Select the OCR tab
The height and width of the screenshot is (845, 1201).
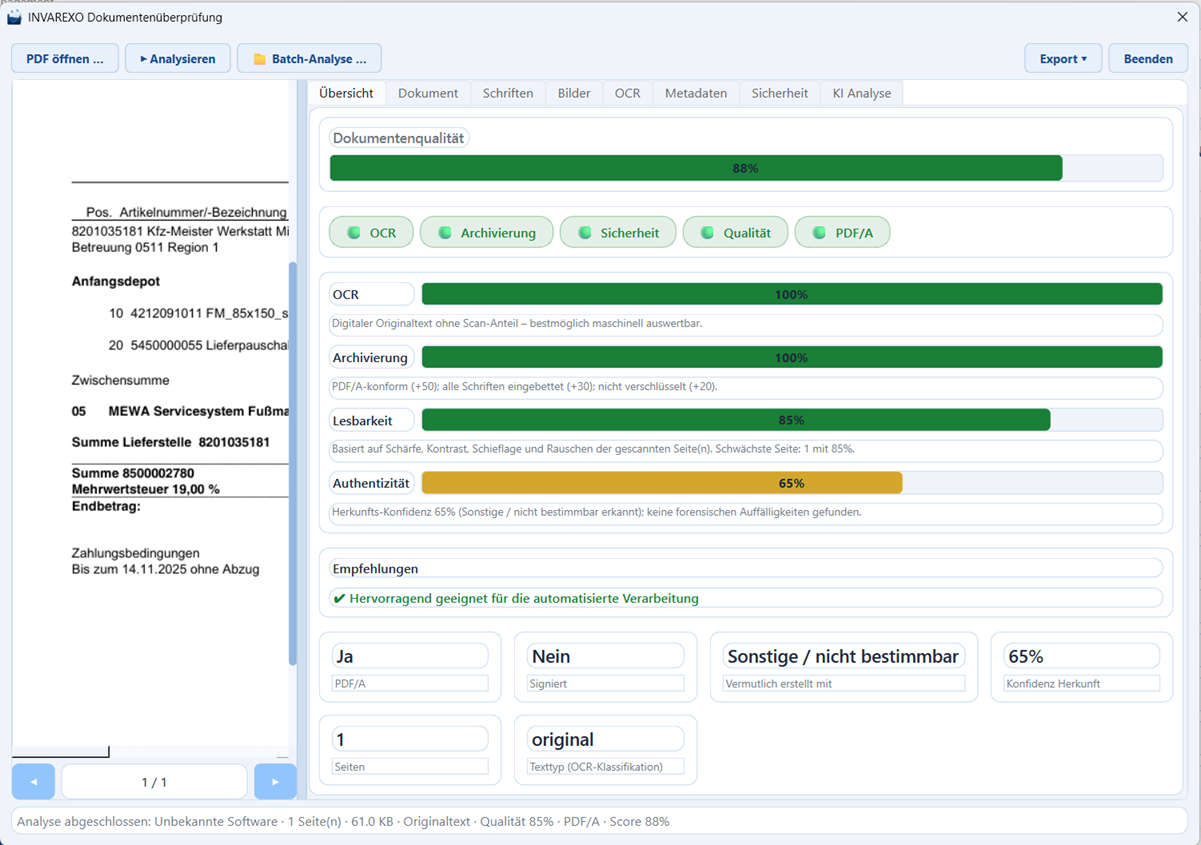point(627,93)
